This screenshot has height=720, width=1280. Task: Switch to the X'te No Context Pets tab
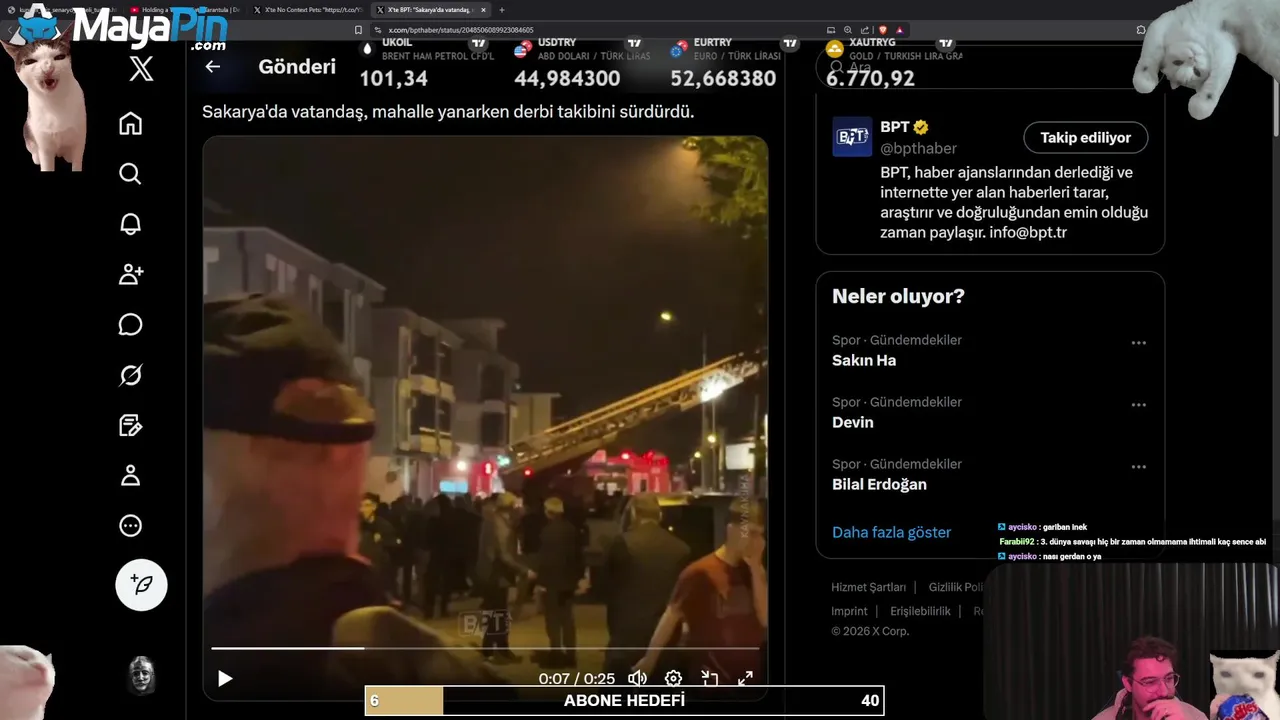307,10
